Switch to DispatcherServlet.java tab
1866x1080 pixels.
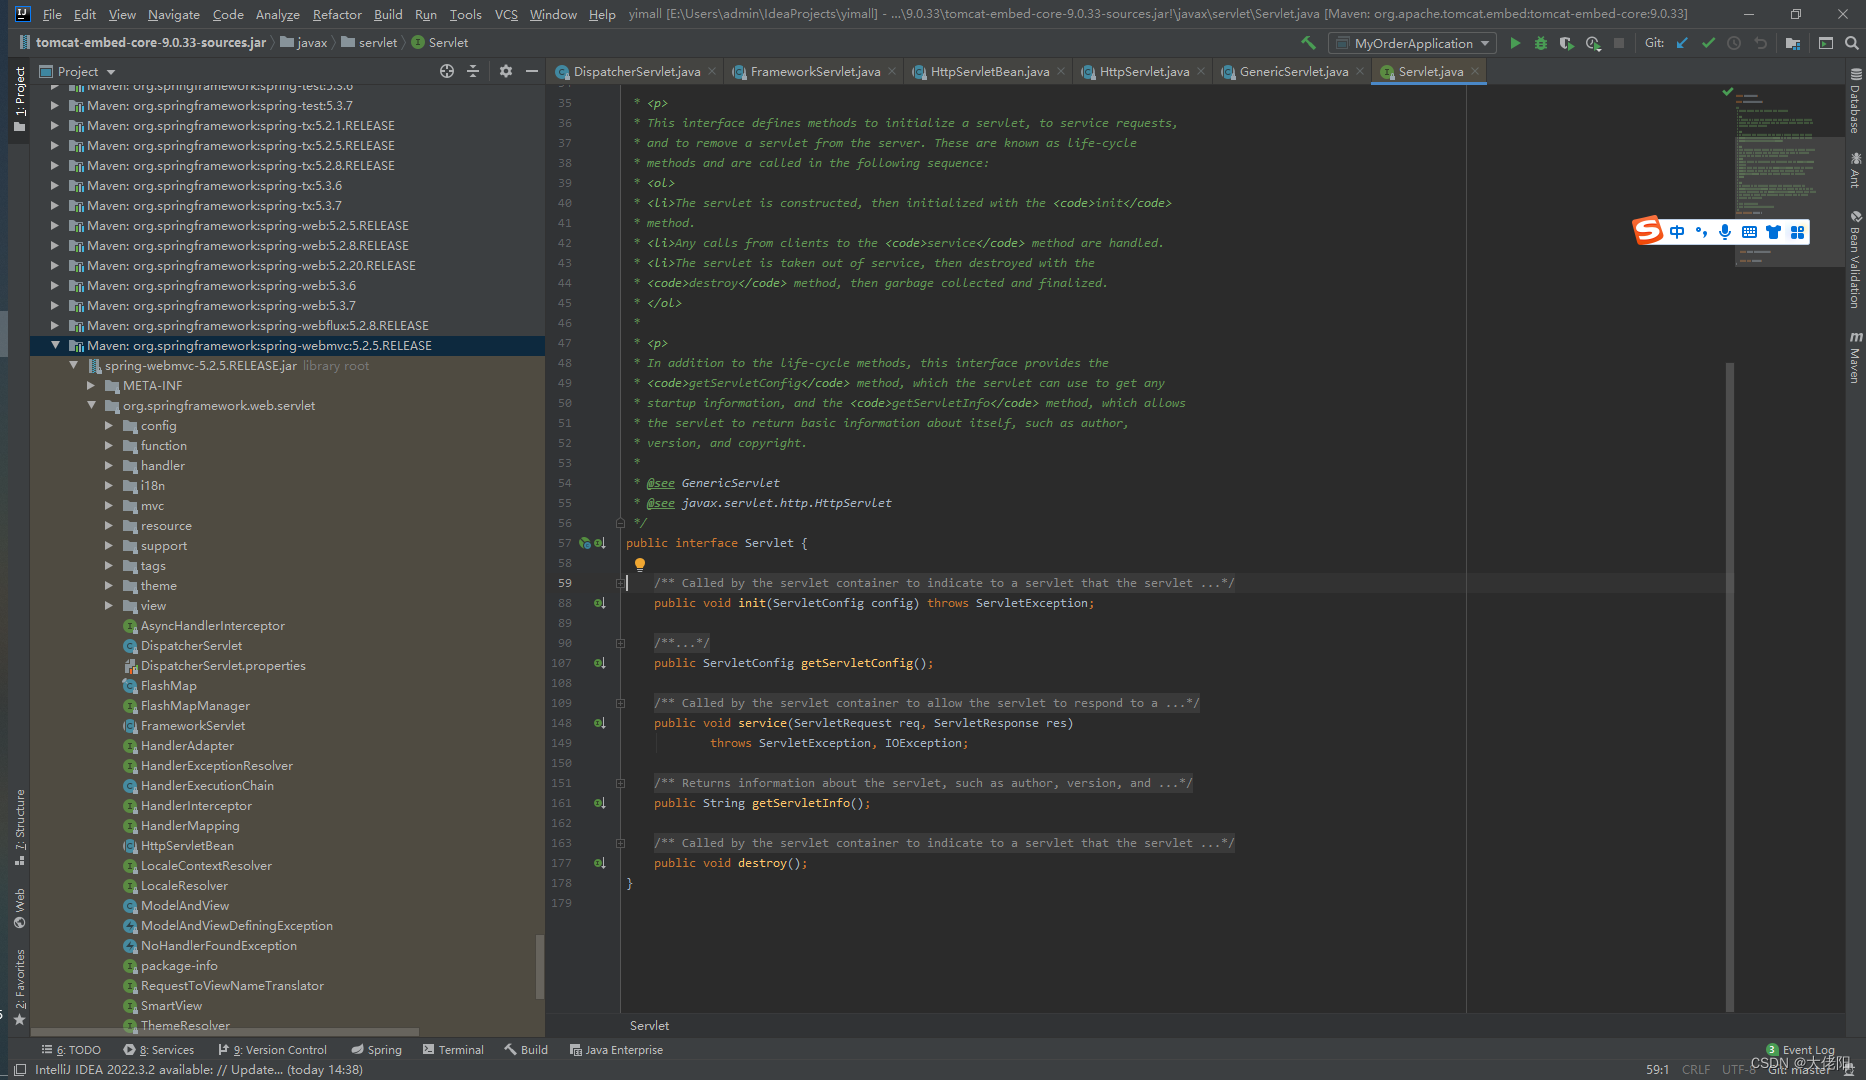[637, 71]
